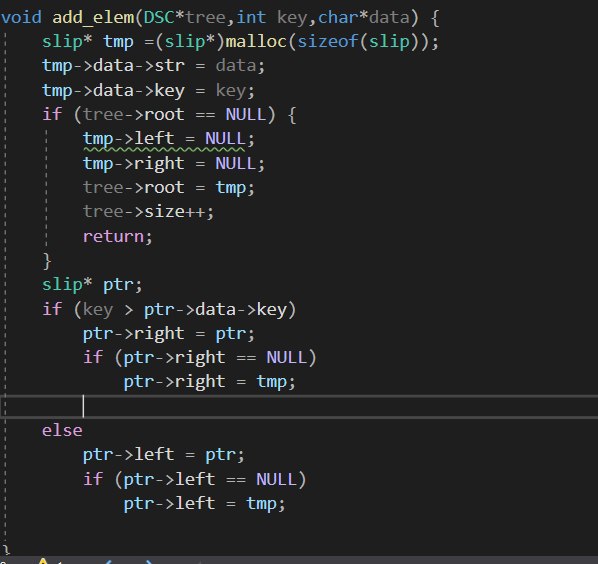This screenshot has height=564, width=598.
Task: Click the highlighted empty current line
Action: (299, 407)
